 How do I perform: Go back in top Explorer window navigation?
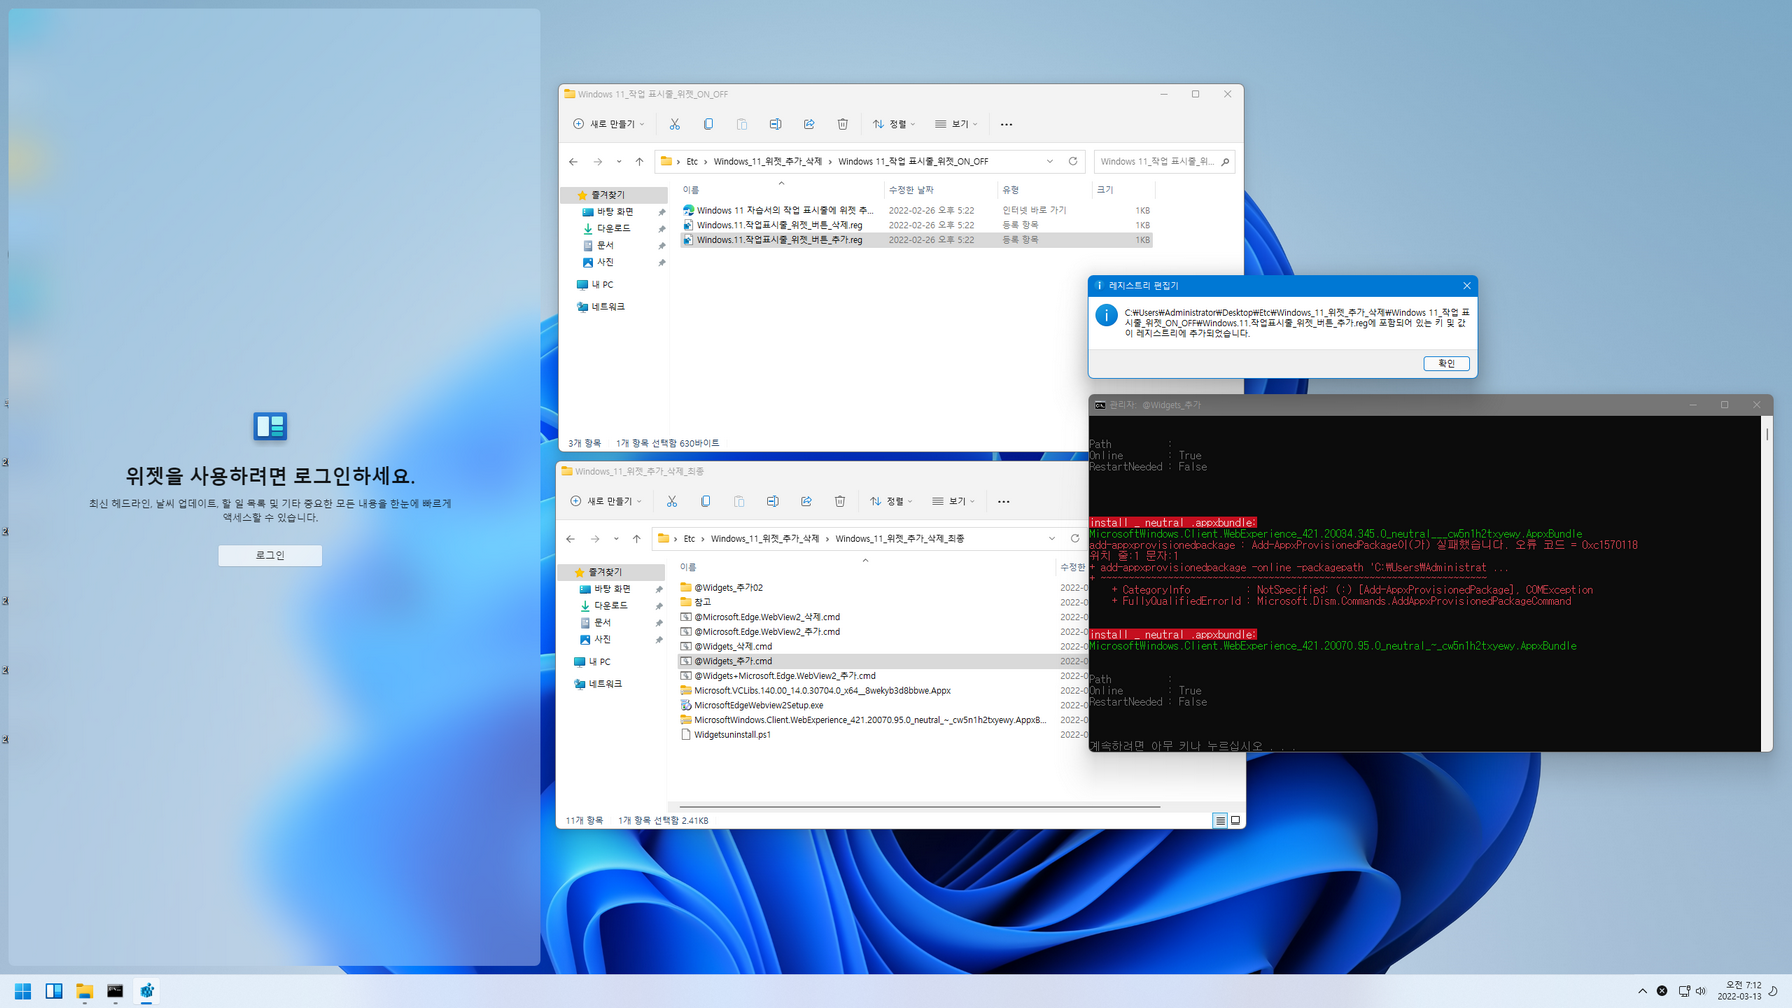(x=573, y=161)
